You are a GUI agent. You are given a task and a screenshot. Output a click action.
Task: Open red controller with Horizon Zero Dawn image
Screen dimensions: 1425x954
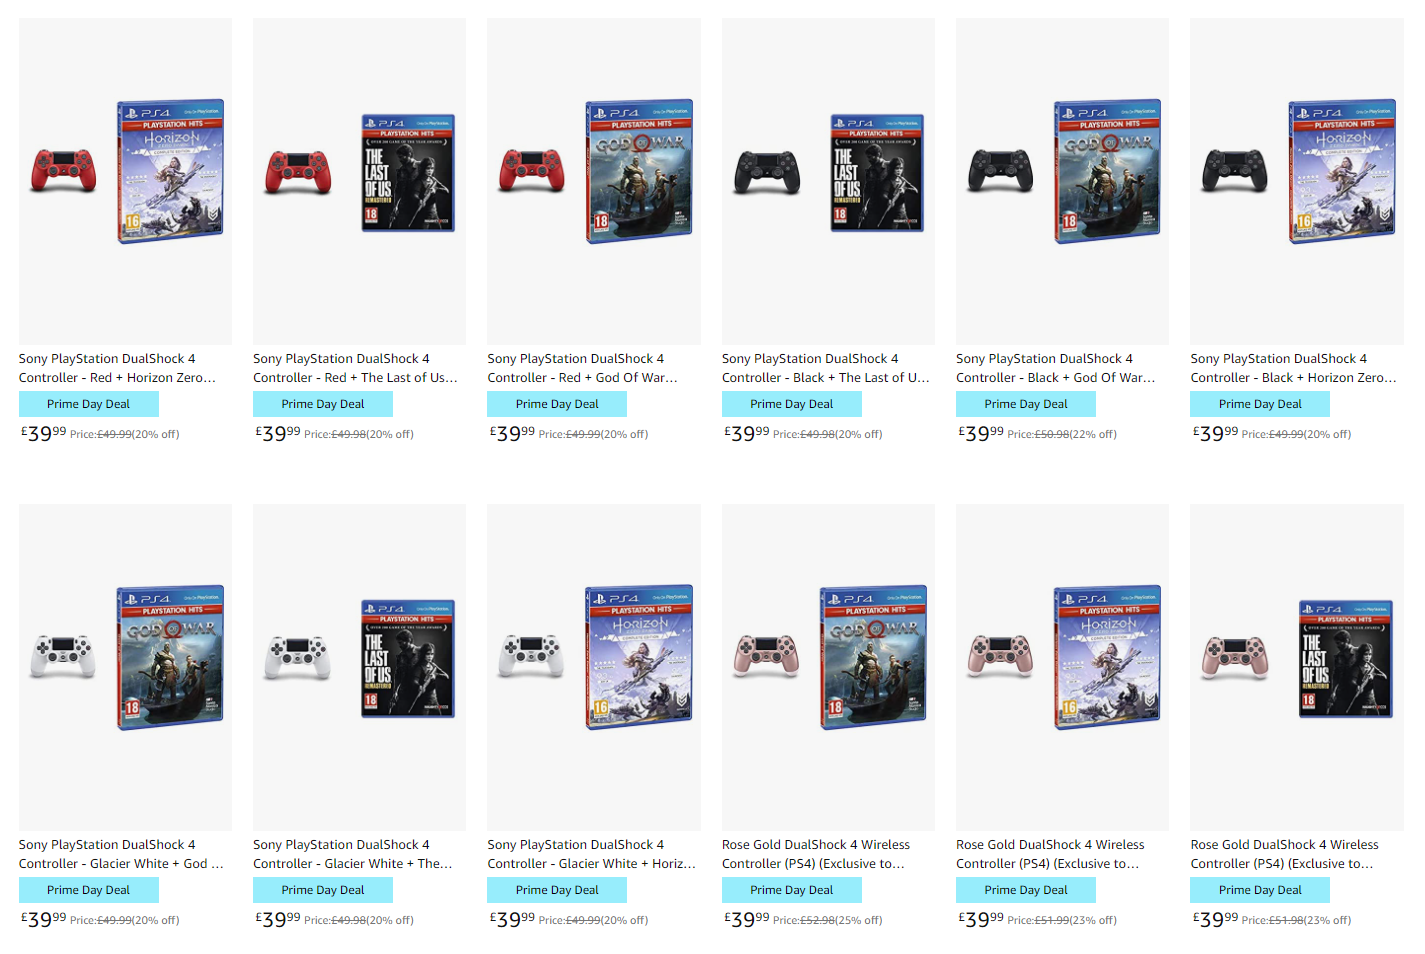point(125,181)
